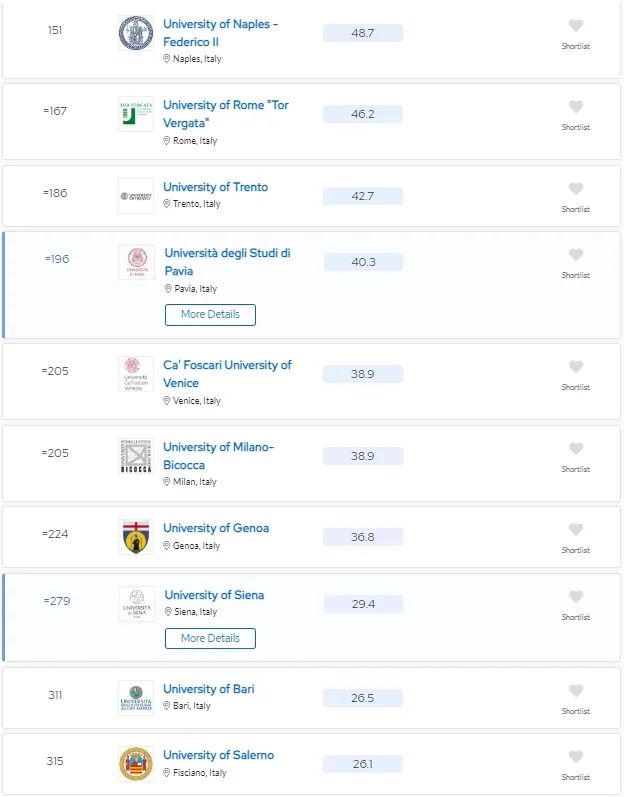Click the University of Siena logo thumbnail
The width and height of the screenshot is (624, 797).
tap(137, 604)
